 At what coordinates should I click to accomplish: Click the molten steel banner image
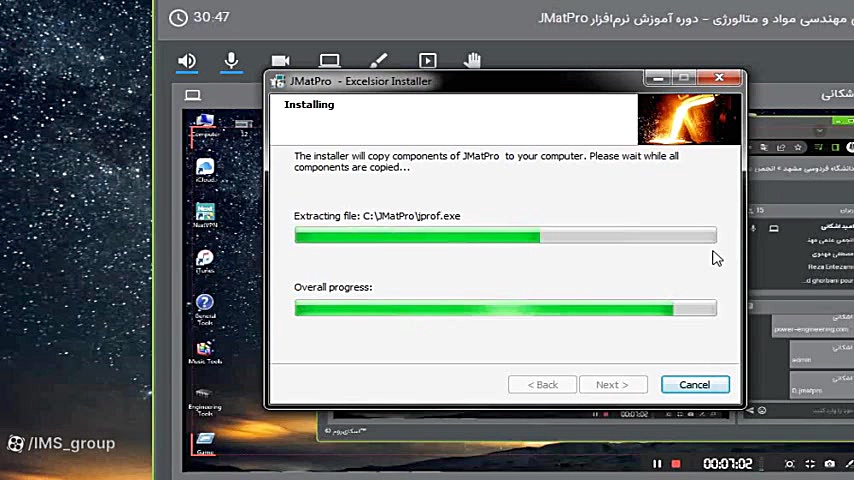click(x=689, y=119)
